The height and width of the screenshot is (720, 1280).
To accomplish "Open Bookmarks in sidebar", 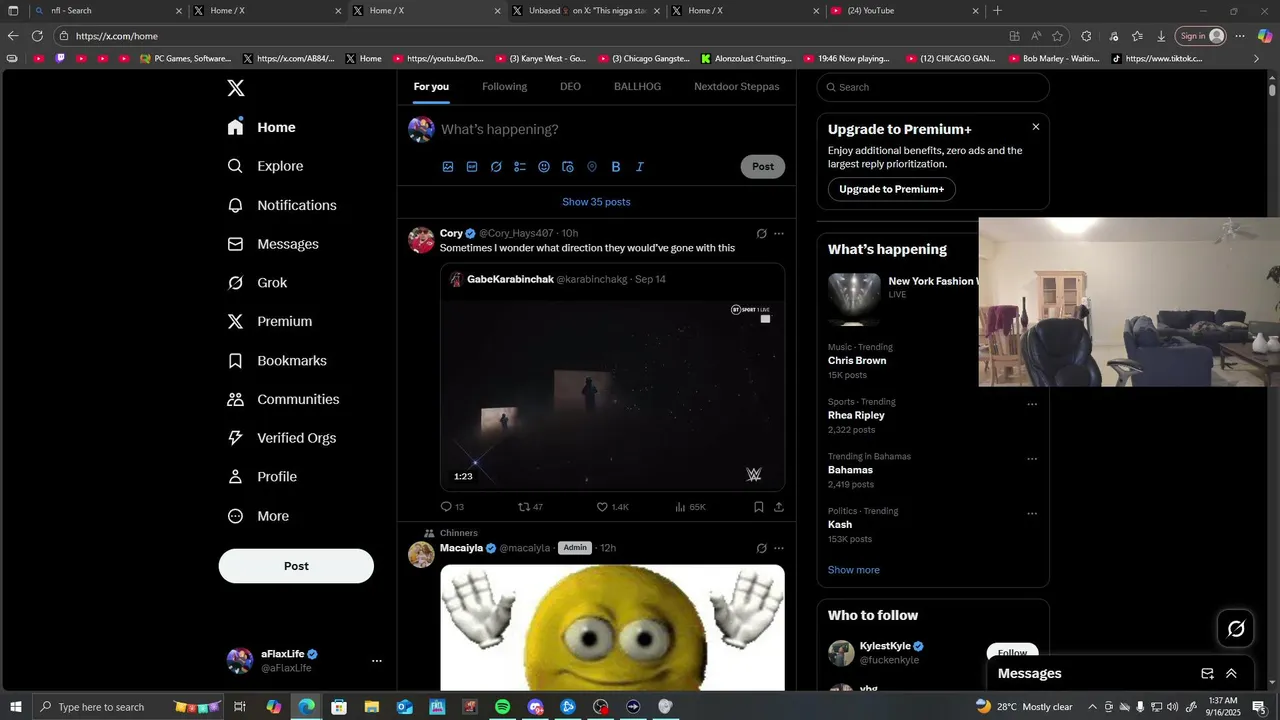I will (277, 360).
